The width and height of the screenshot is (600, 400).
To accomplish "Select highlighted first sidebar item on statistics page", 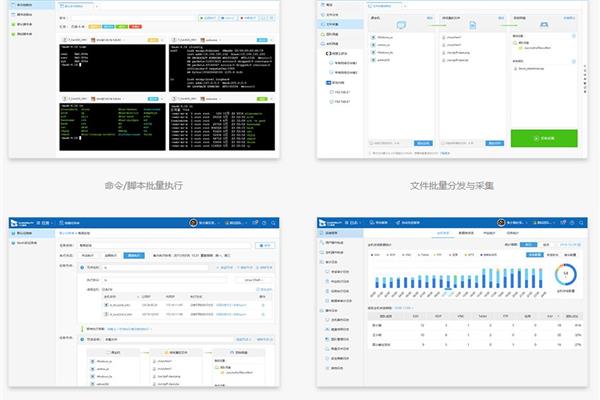I will (x=340, y=233).
